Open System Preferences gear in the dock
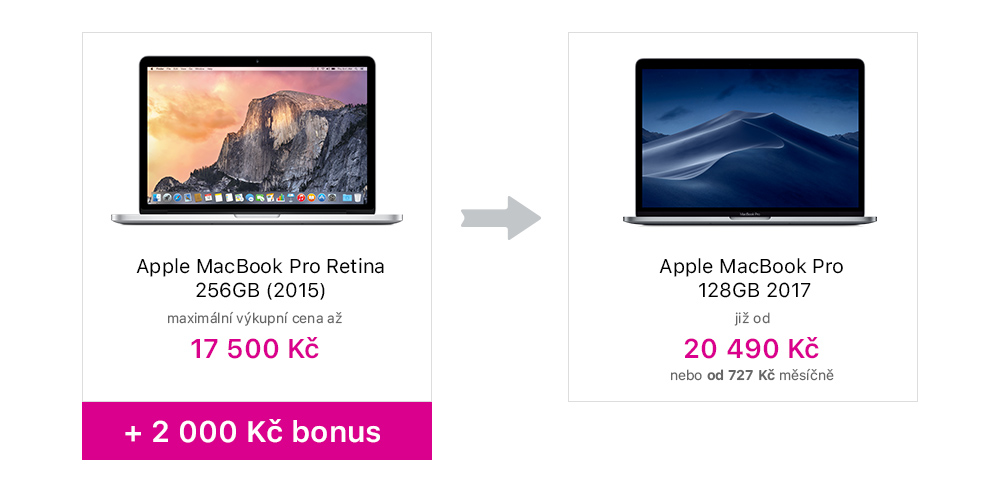998x493 pixels. (x=332, y=198)
